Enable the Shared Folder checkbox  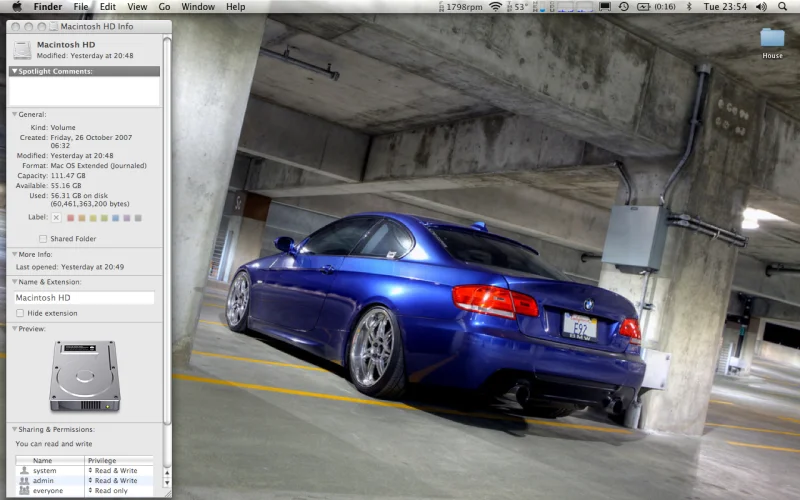[x=43, y=239]
